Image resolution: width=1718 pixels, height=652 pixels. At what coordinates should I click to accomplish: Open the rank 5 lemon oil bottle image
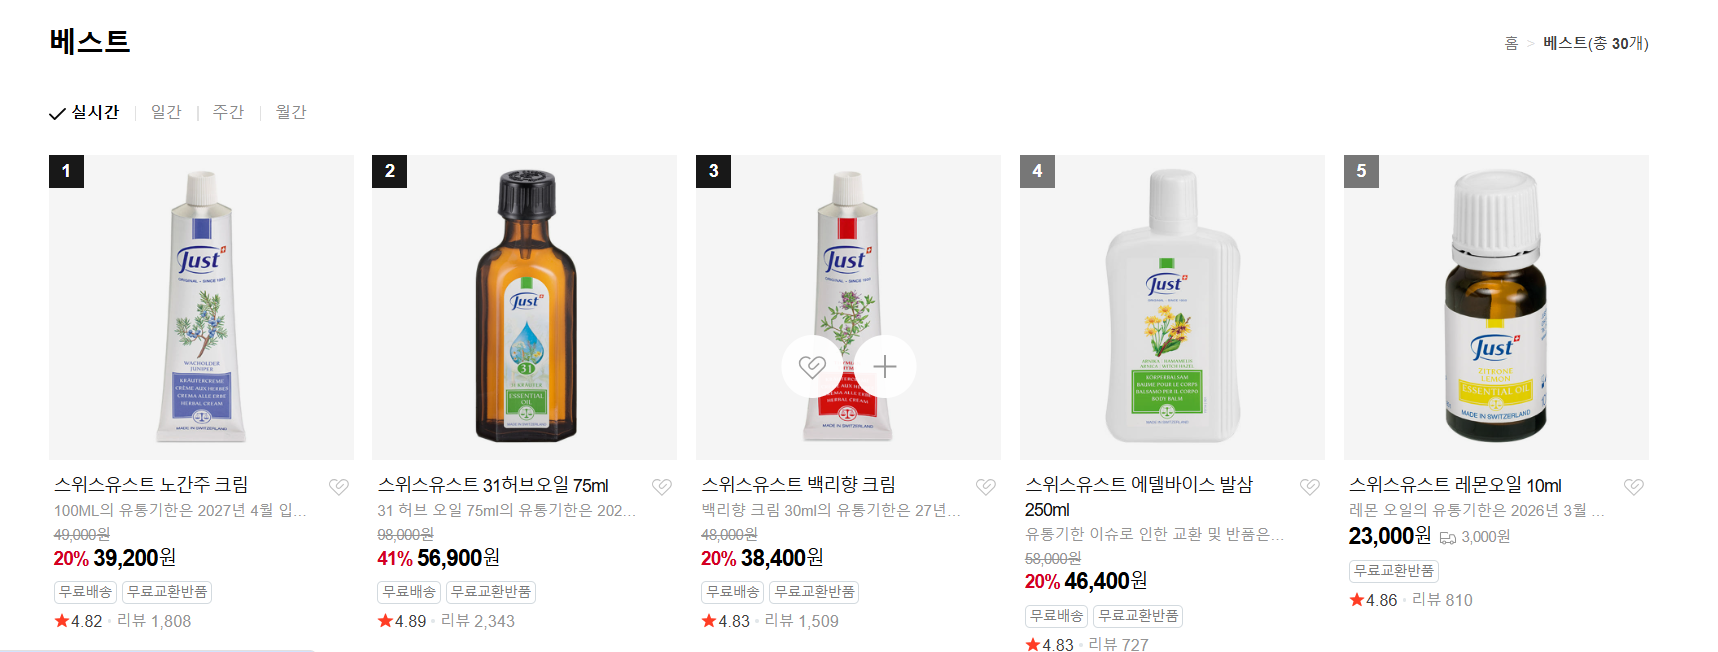point(1496,307)
